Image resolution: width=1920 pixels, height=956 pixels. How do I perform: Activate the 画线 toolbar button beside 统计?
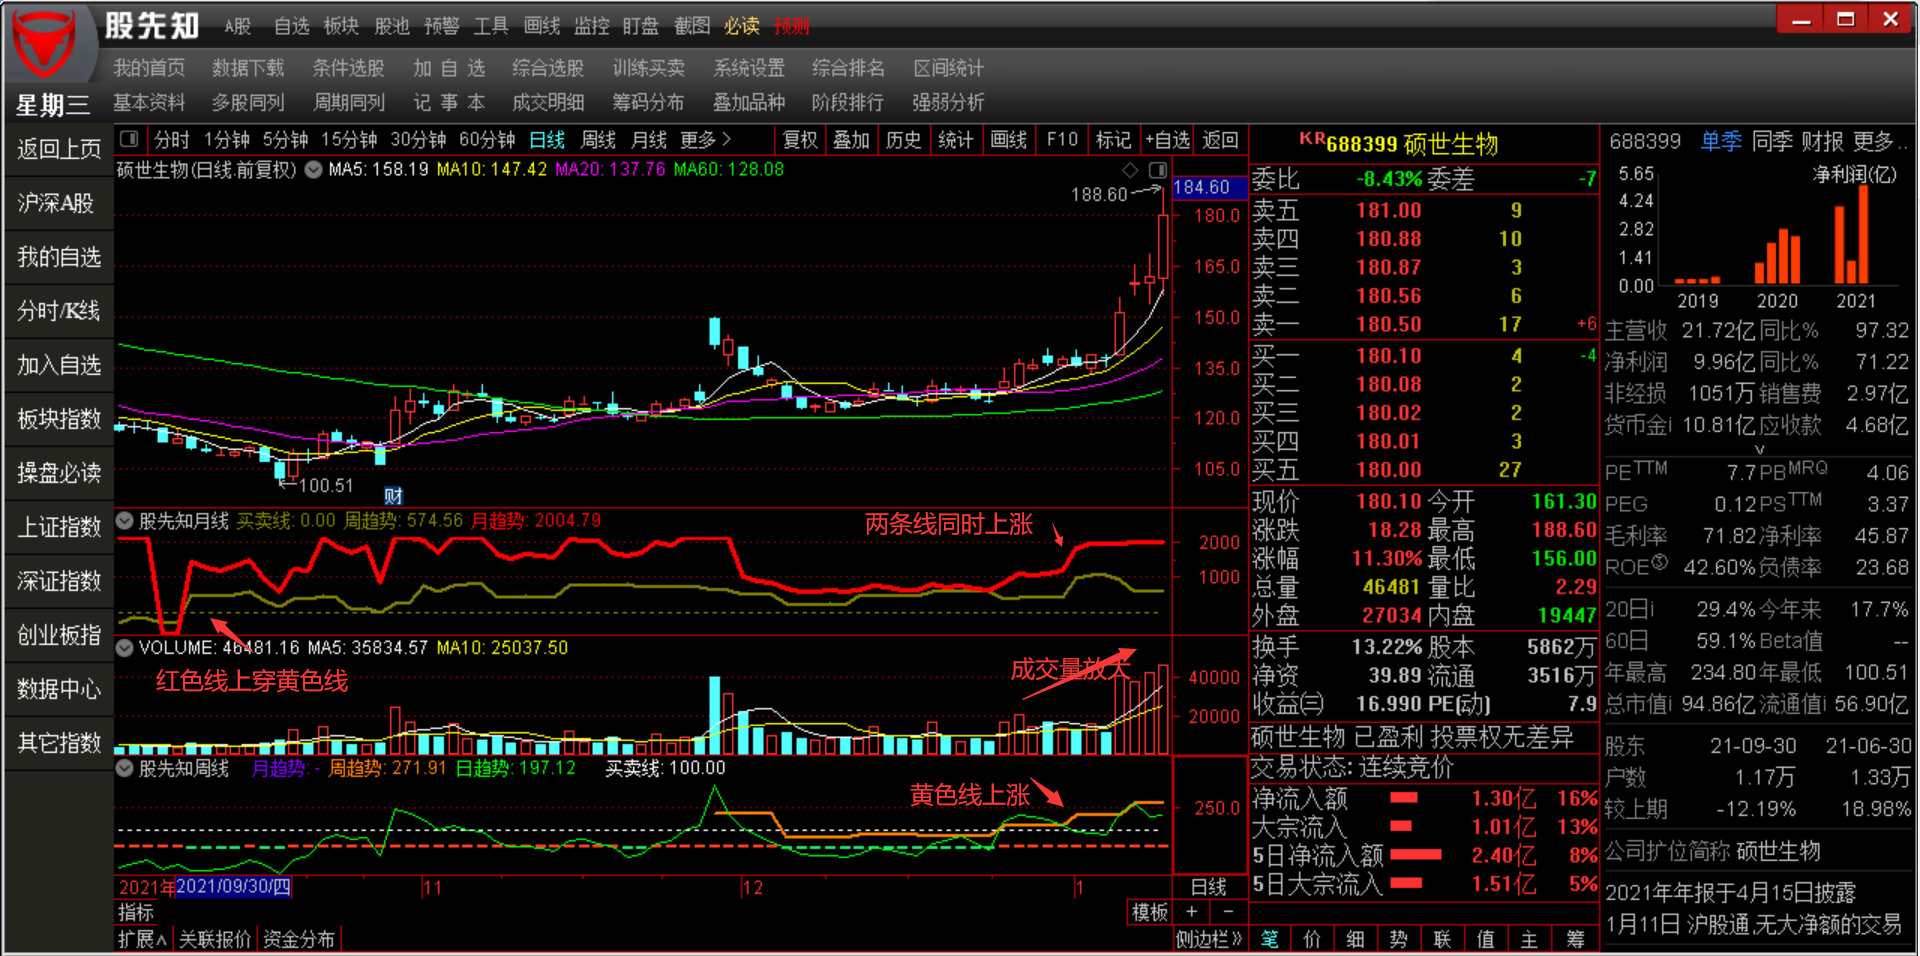tap(1008, 140)
